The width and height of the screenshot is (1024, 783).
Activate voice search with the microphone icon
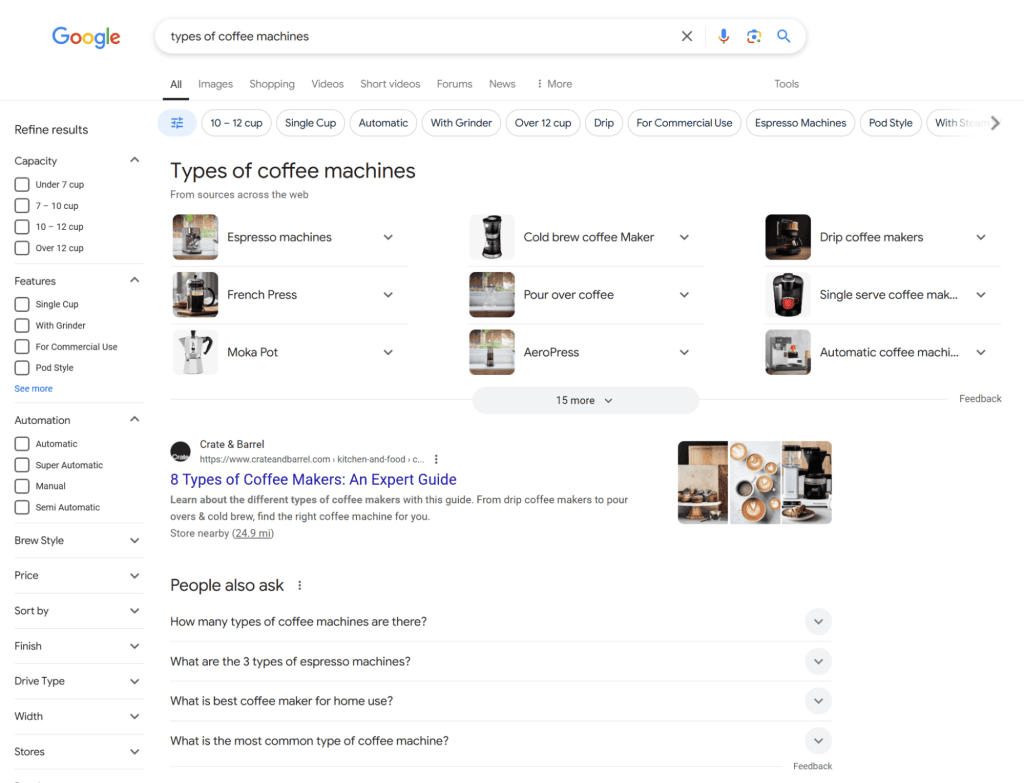tap(723, 35)
